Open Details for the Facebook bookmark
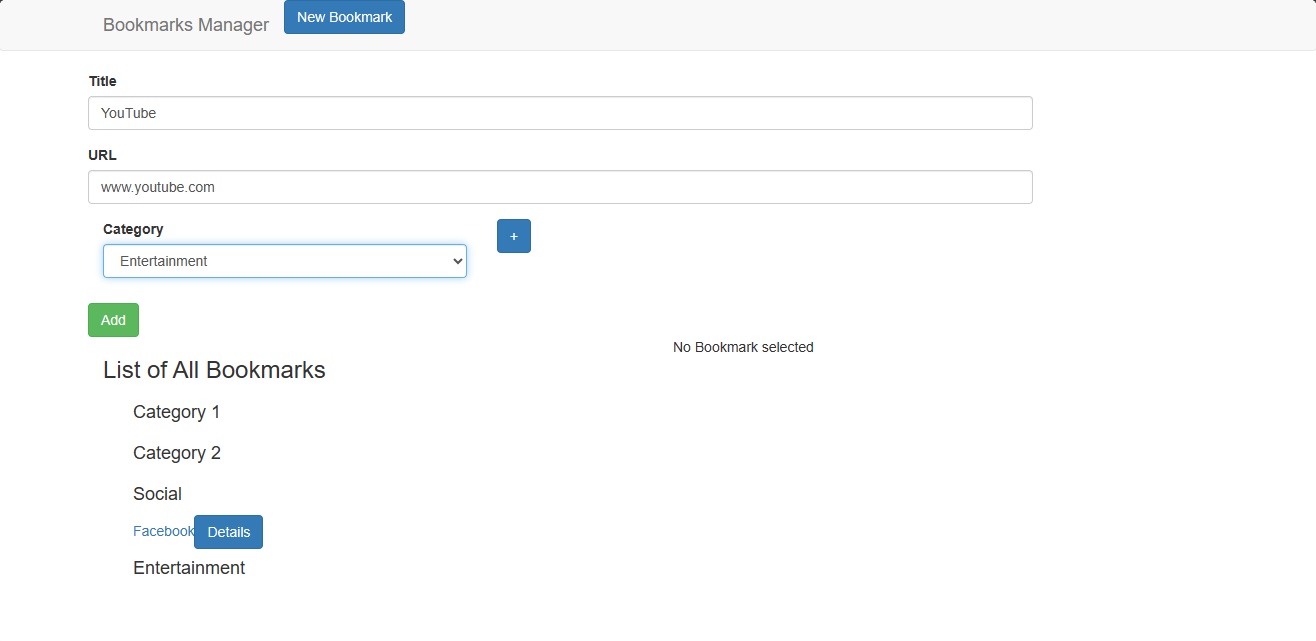1316x641 pixels. [x=228, y=532]
